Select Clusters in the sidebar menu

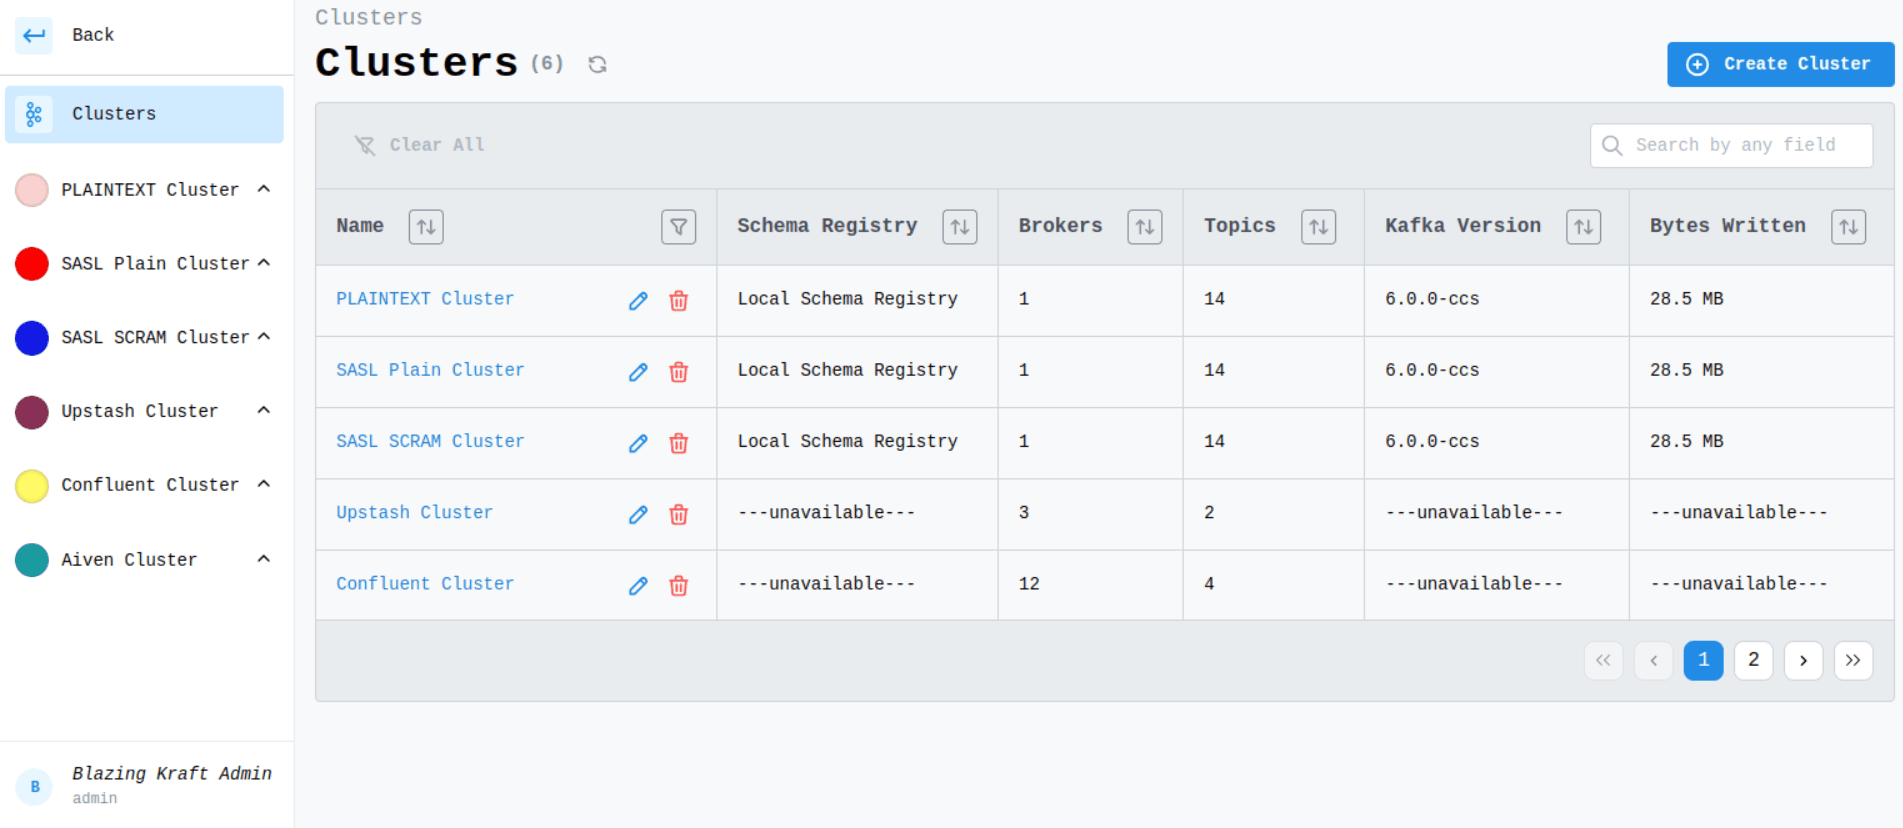point(144,114)
